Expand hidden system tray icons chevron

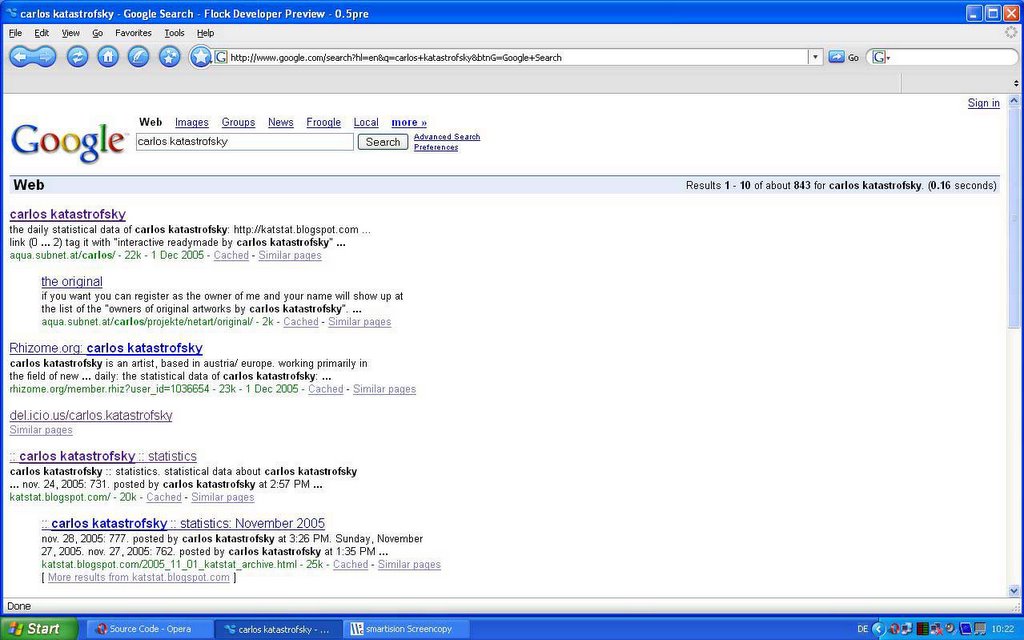click(x=878, y=629)
